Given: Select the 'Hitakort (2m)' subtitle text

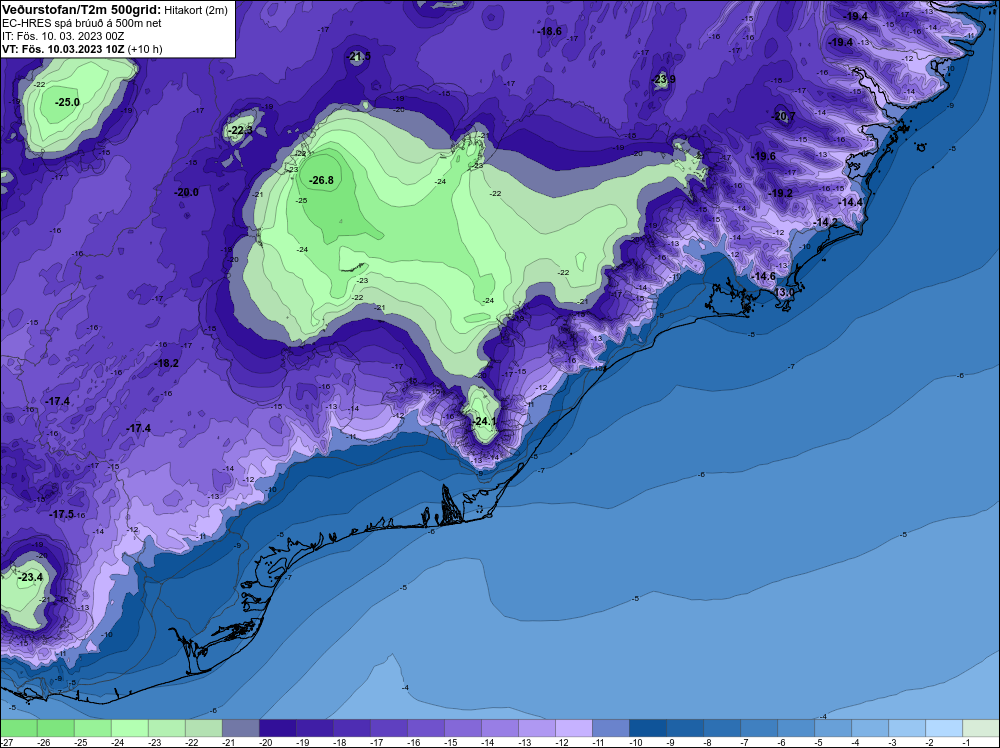Looking at the screenshot, I should [196, 10].
